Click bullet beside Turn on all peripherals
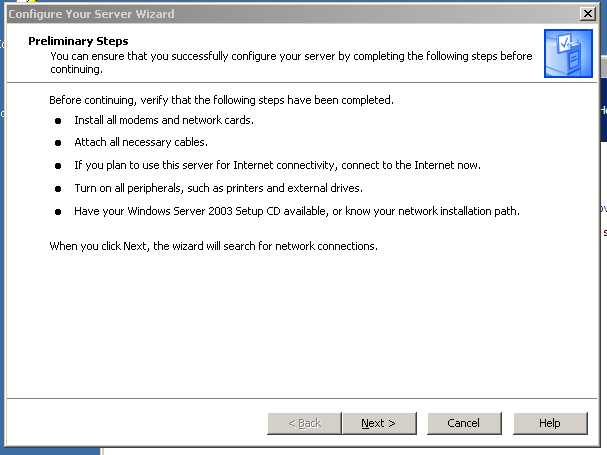This screenshot has width=607, height=455. tap(59, 188)
